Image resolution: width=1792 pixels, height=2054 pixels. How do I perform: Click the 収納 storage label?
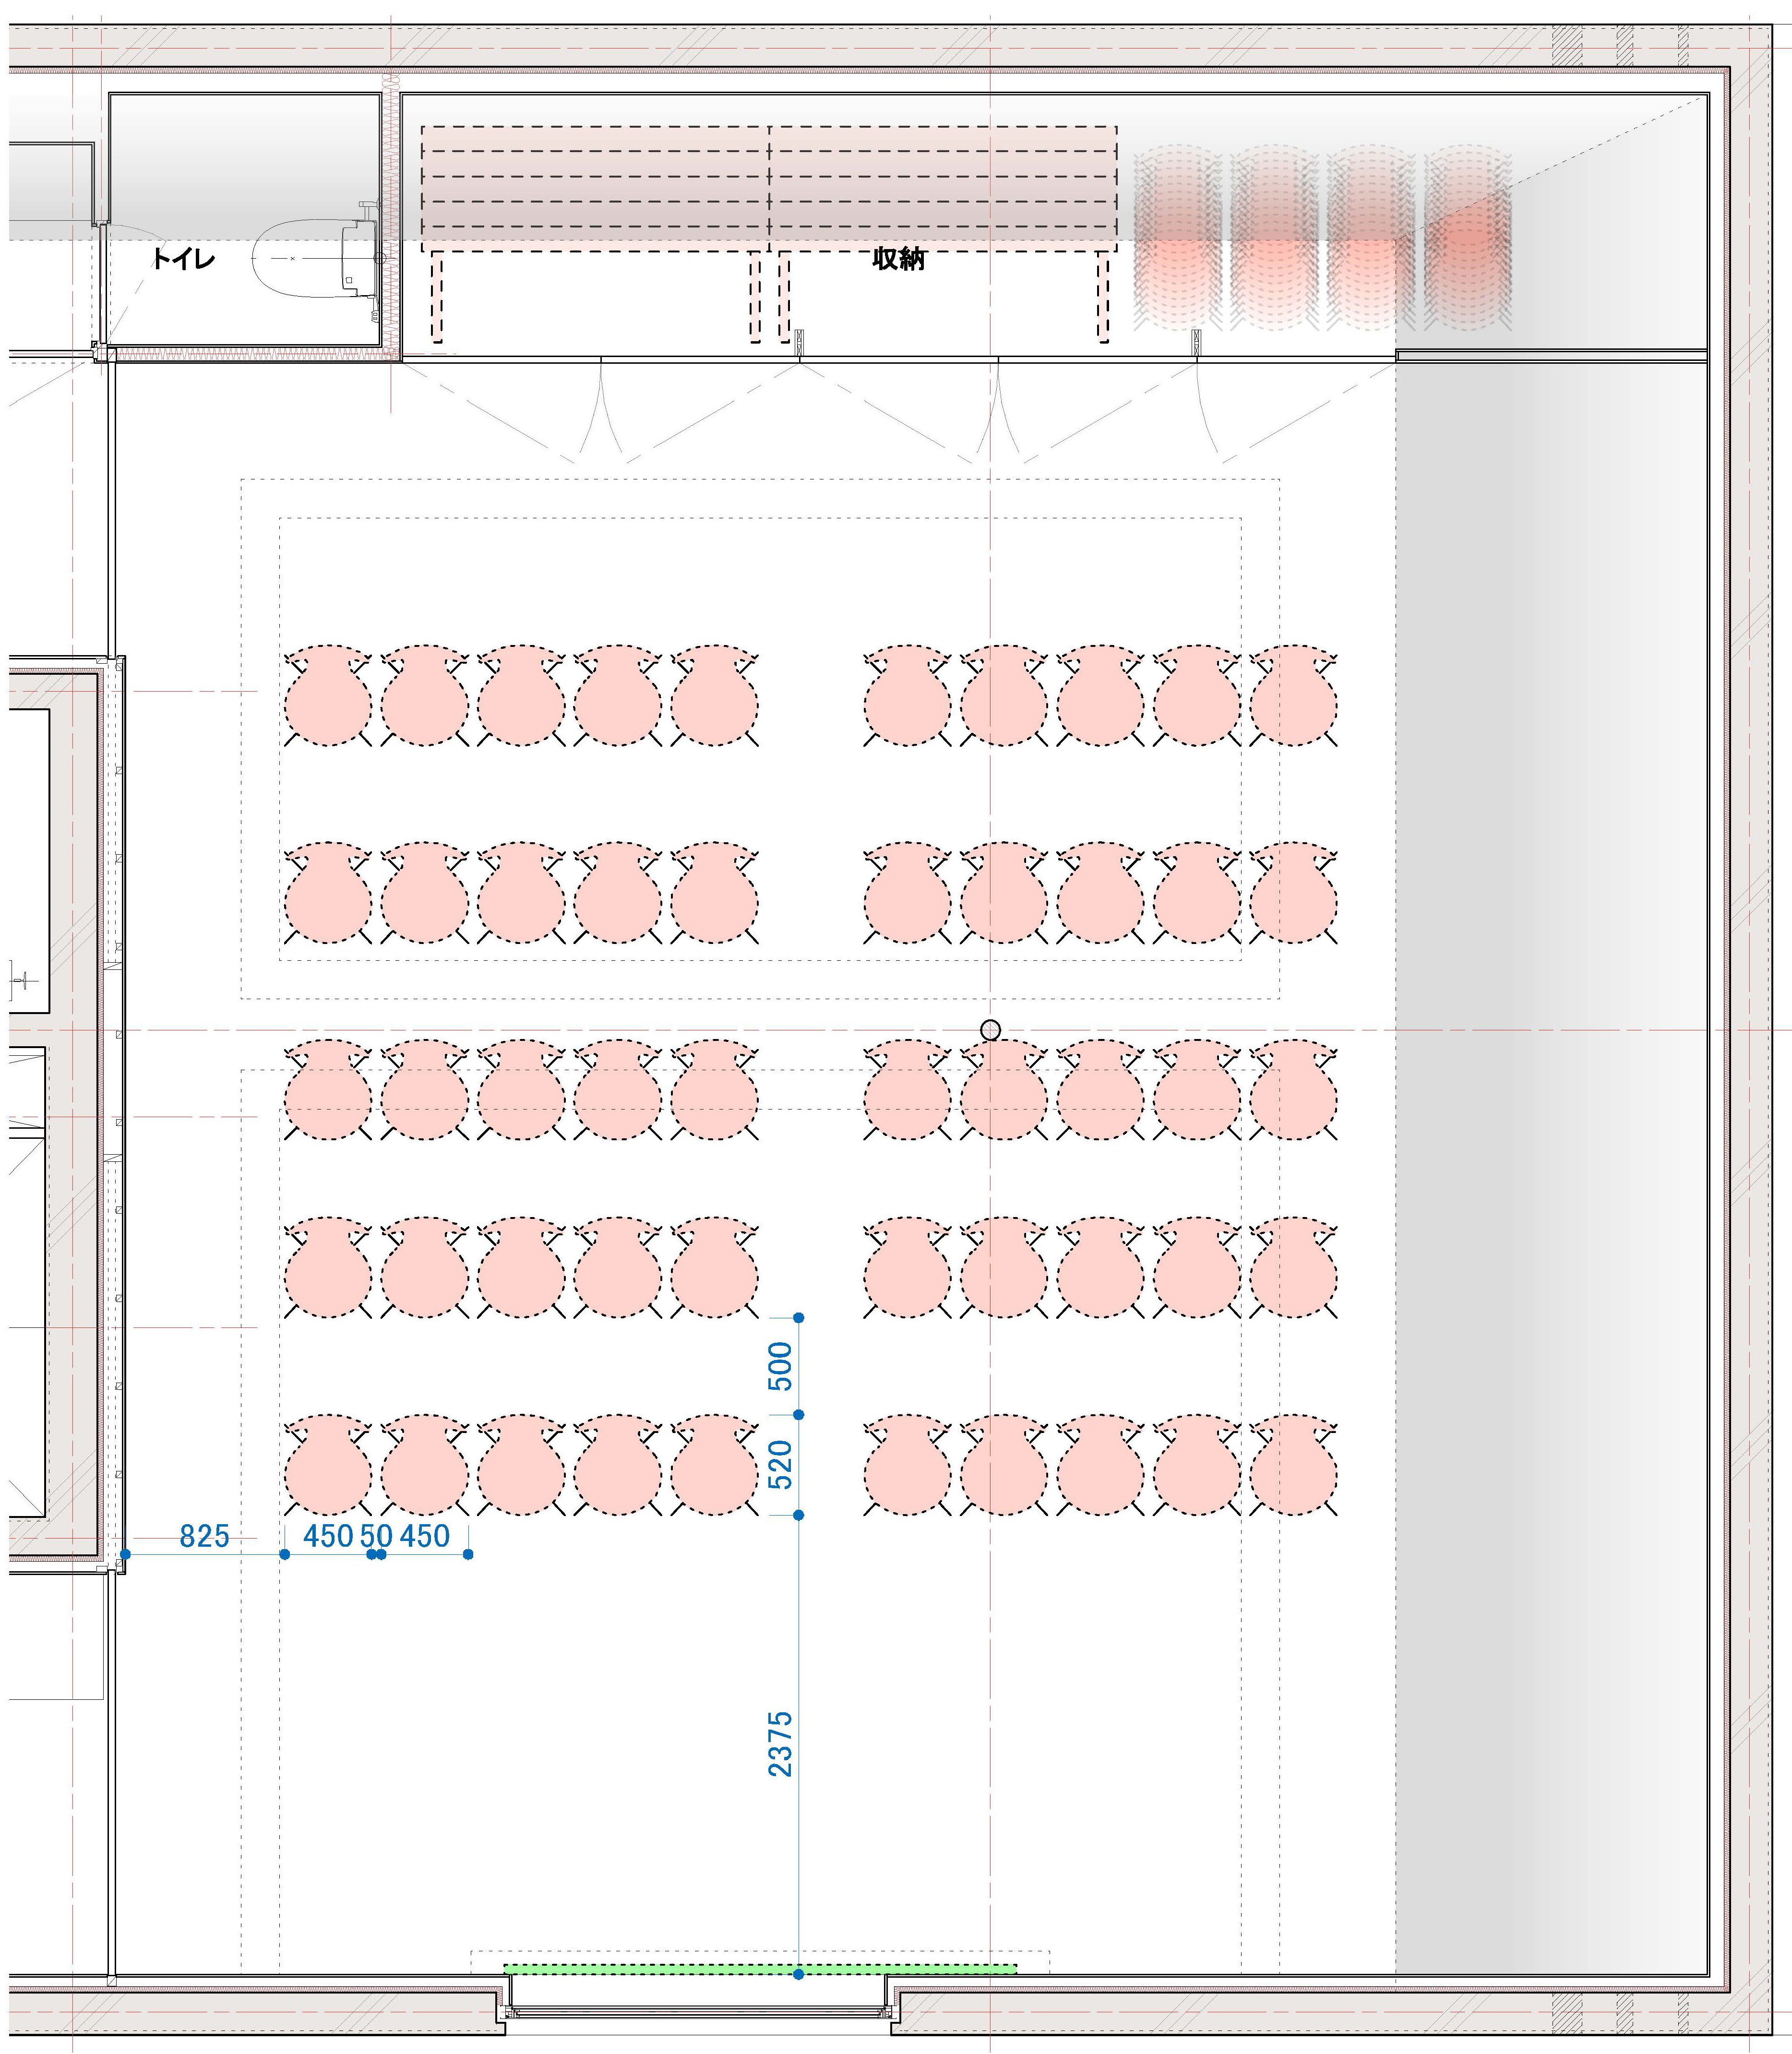(898, 259)
